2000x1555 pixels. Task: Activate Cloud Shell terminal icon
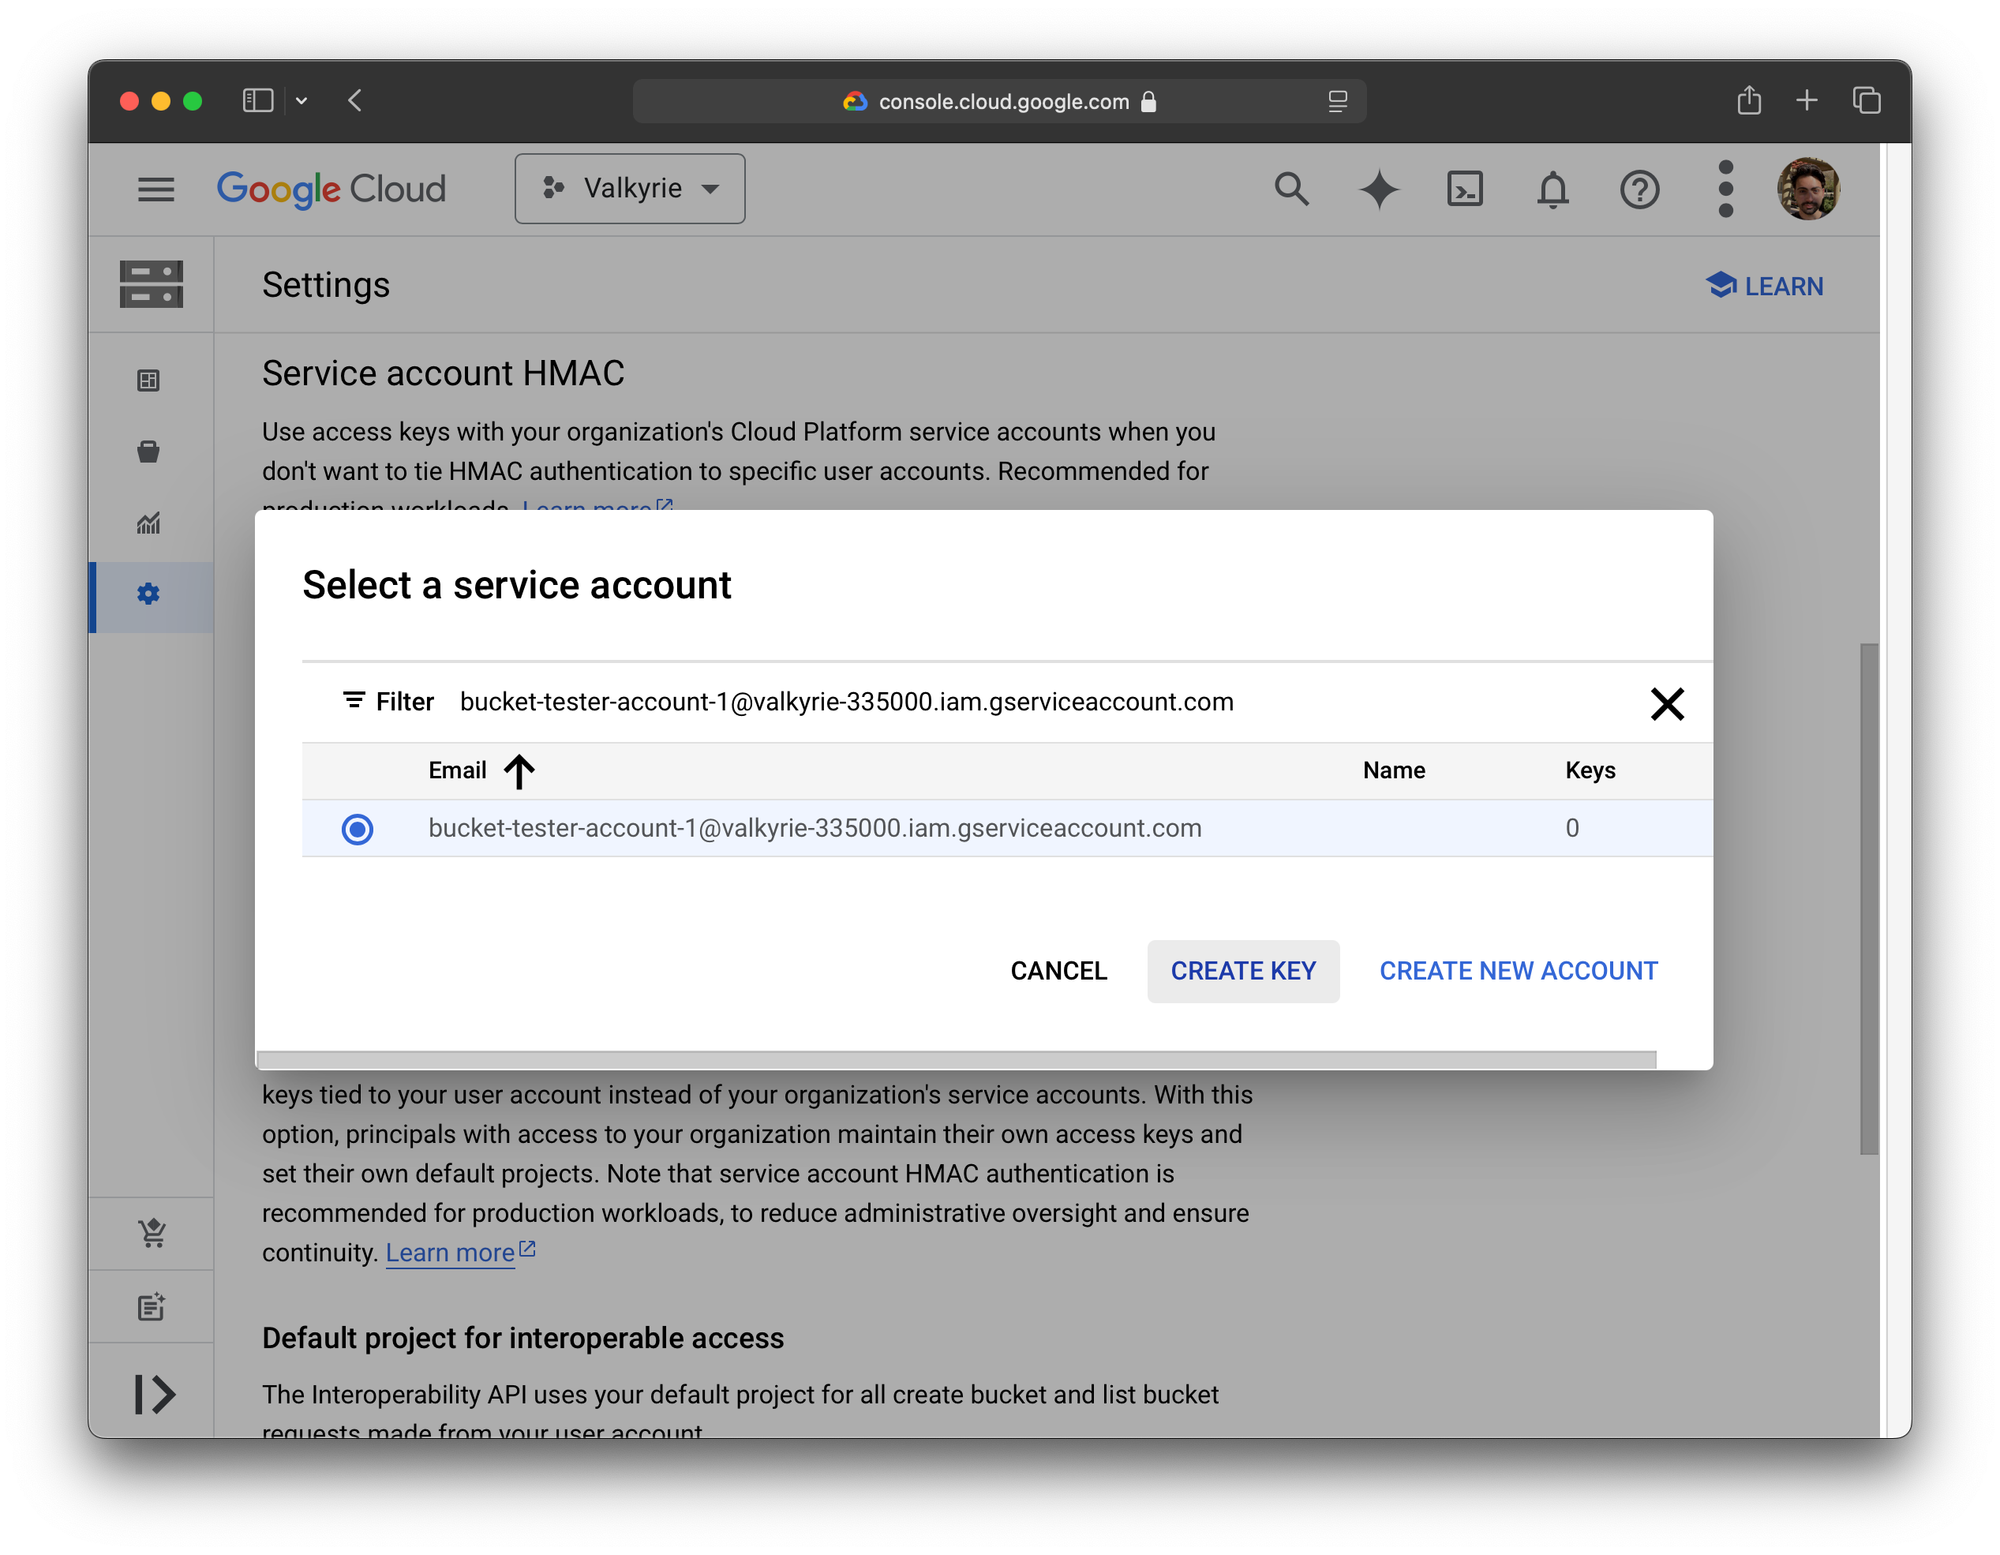tap(1465, 189)
